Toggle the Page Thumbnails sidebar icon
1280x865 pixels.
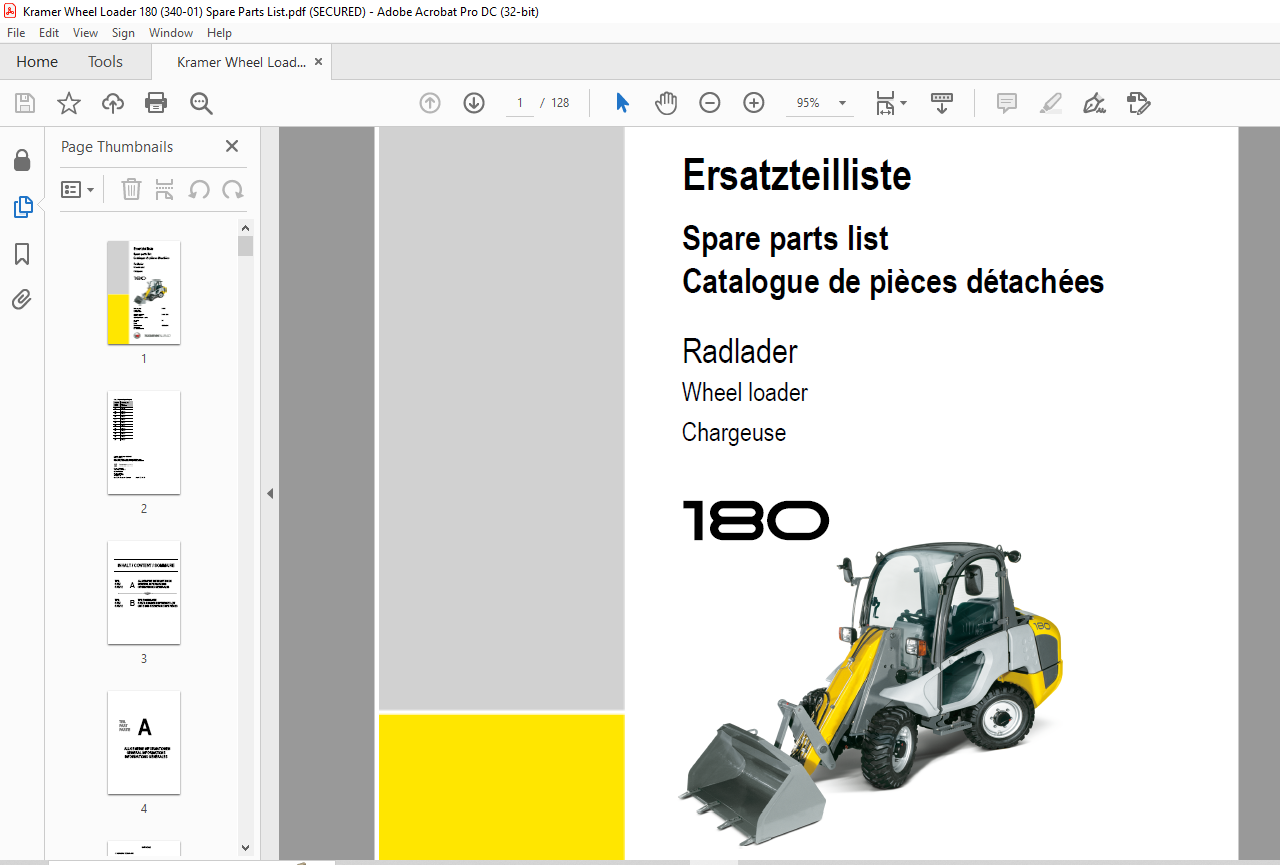pos(22,207)
